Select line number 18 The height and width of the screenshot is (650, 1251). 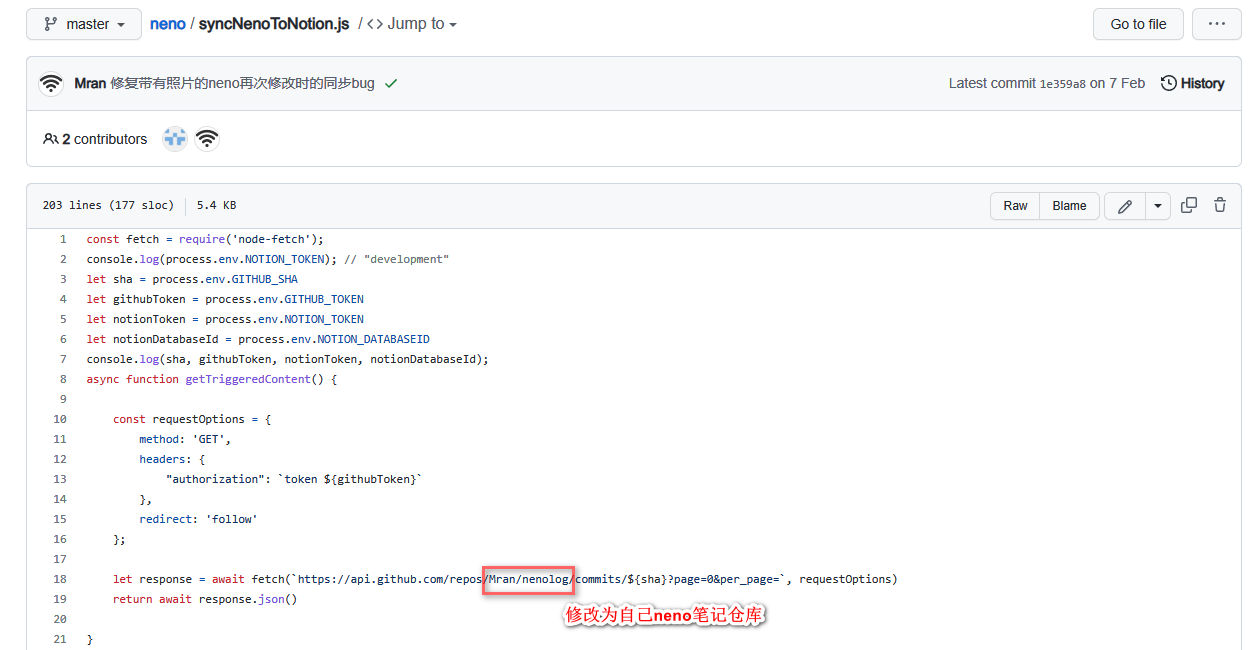pos(60,579)
